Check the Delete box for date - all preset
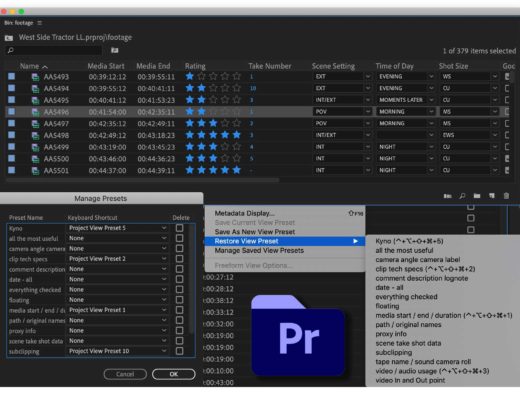The height and width of the screenshot is (400, 520). click(x=179, y=279)
